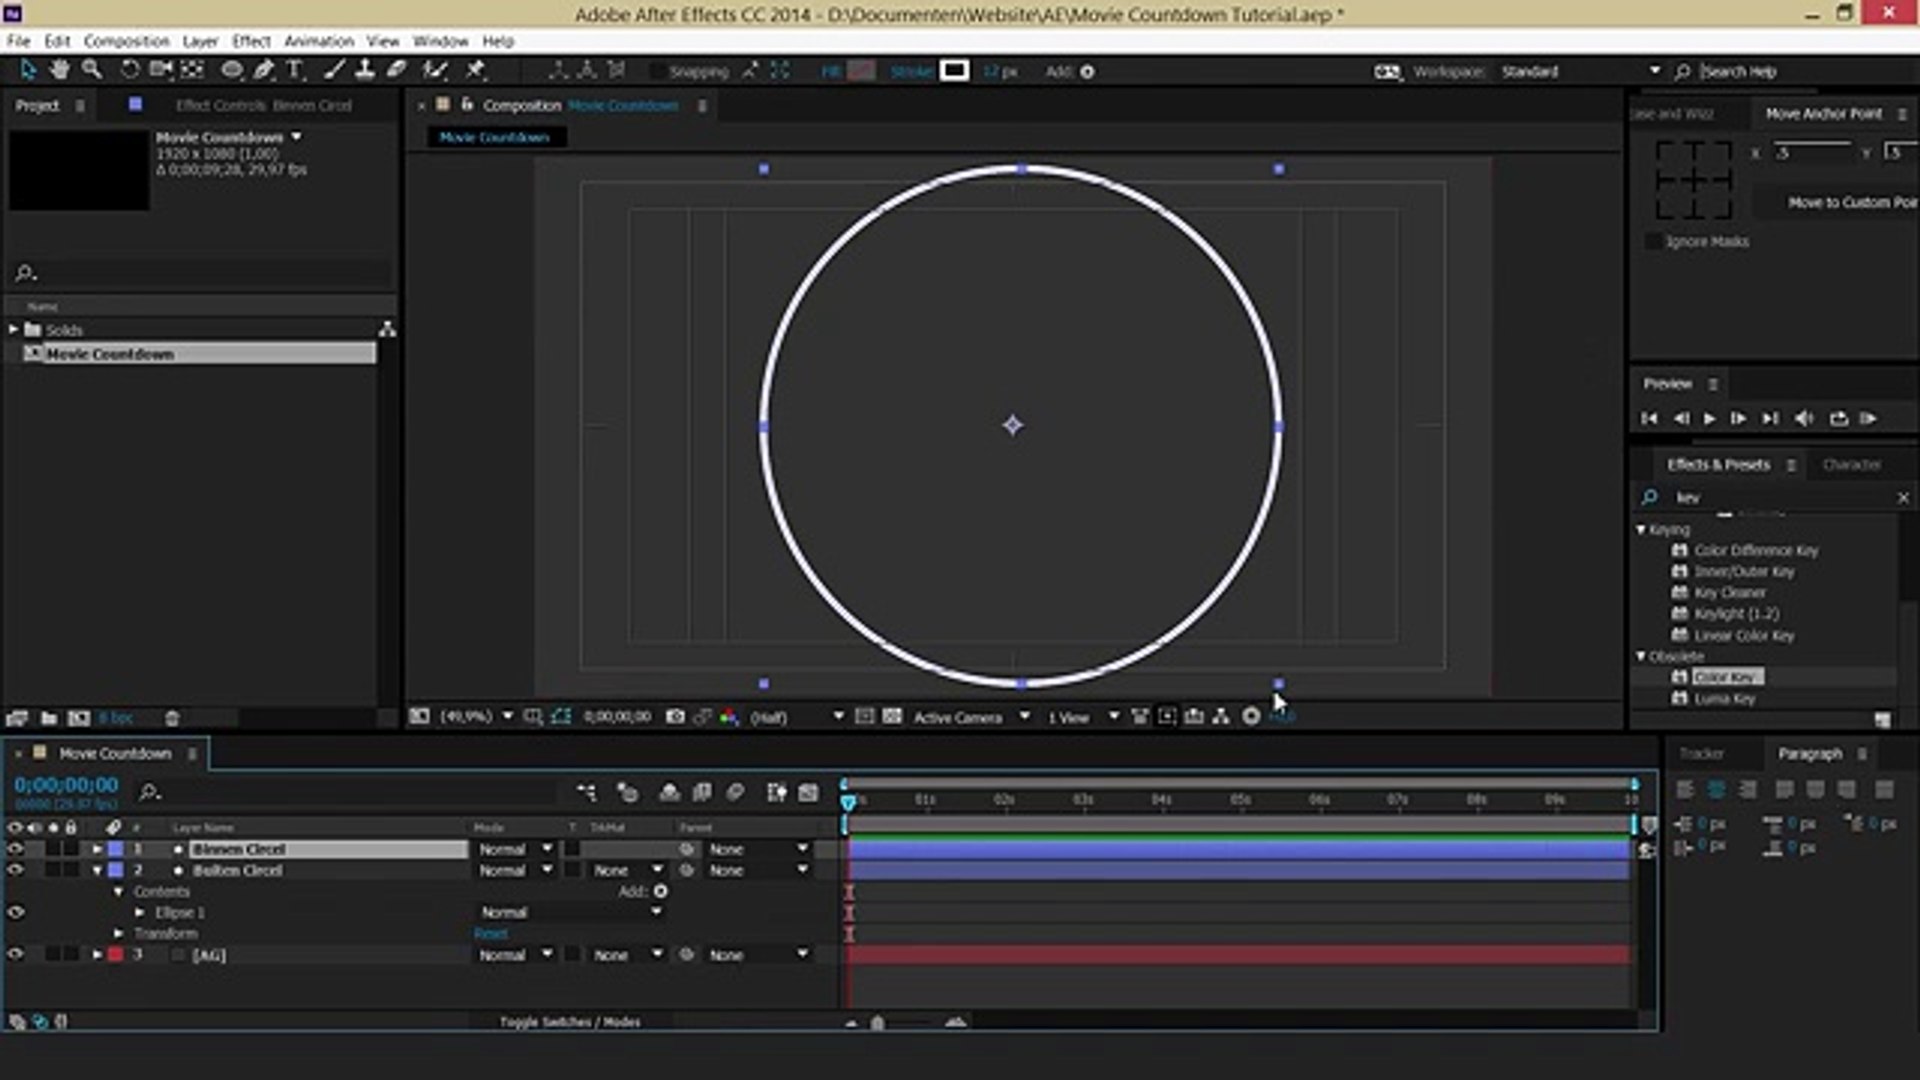This screenshot has width=1920, height=1080.
Task: Click the Graph Editor icon in timeline
Action: point(808,792)
